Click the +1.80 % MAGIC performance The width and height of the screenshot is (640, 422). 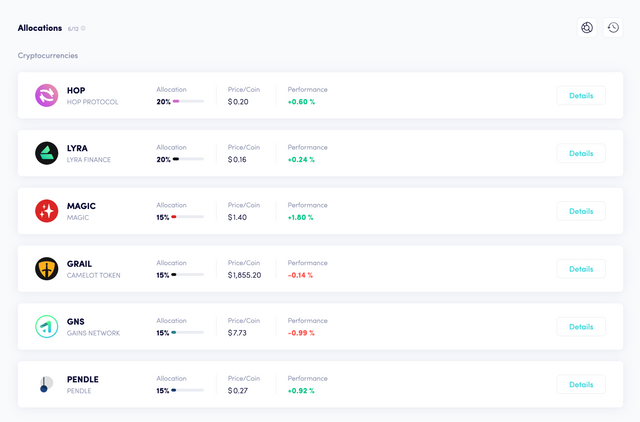300,218
